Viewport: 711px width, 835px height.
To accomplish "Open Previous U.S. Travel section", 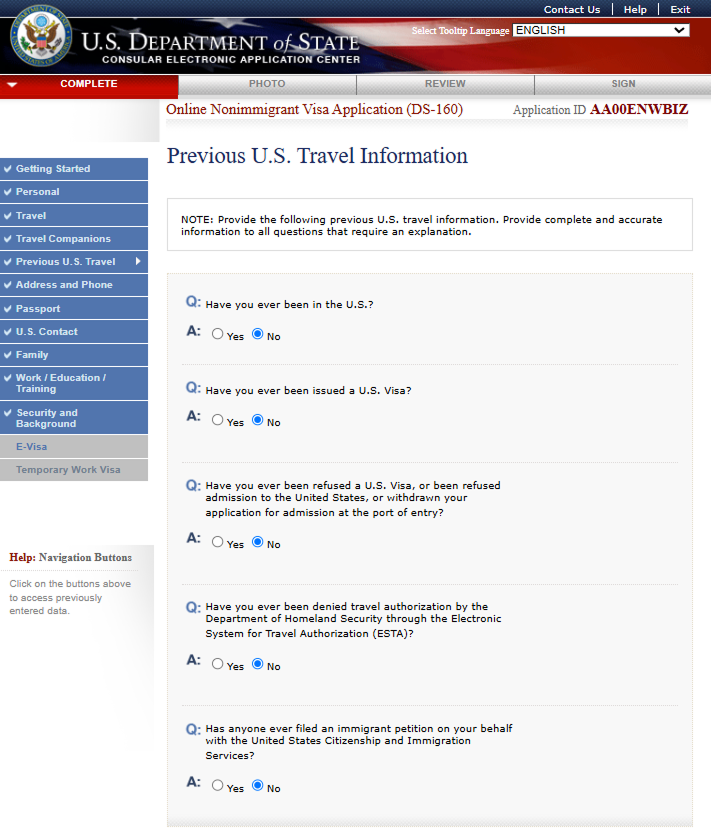I will click(74, 261).
